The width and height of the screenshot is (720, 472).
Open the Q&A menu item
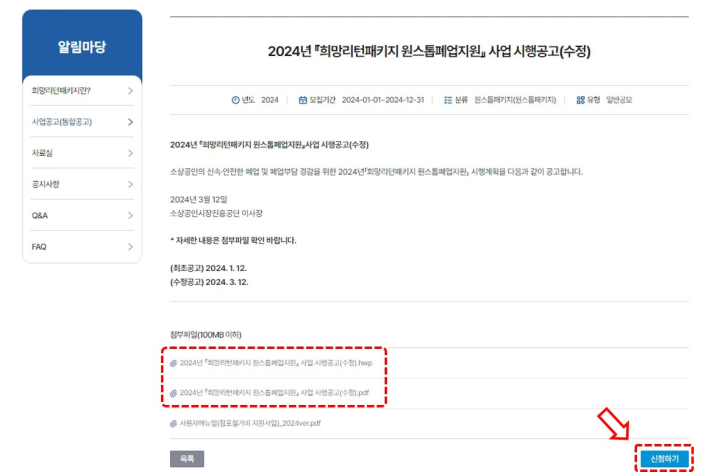click(82, 215)
